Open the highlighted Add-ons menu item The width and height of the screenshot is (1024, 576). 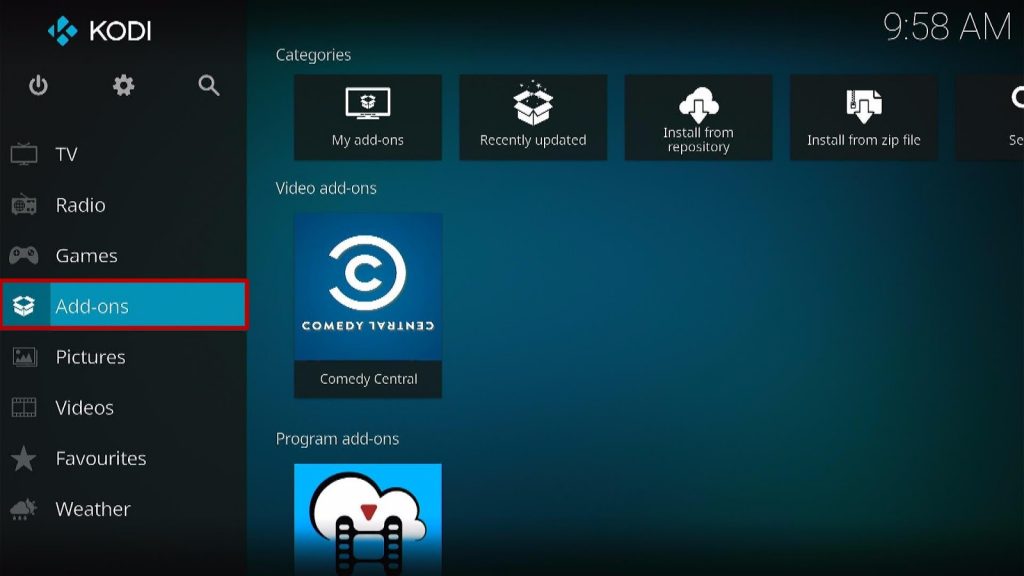(123, 305)
